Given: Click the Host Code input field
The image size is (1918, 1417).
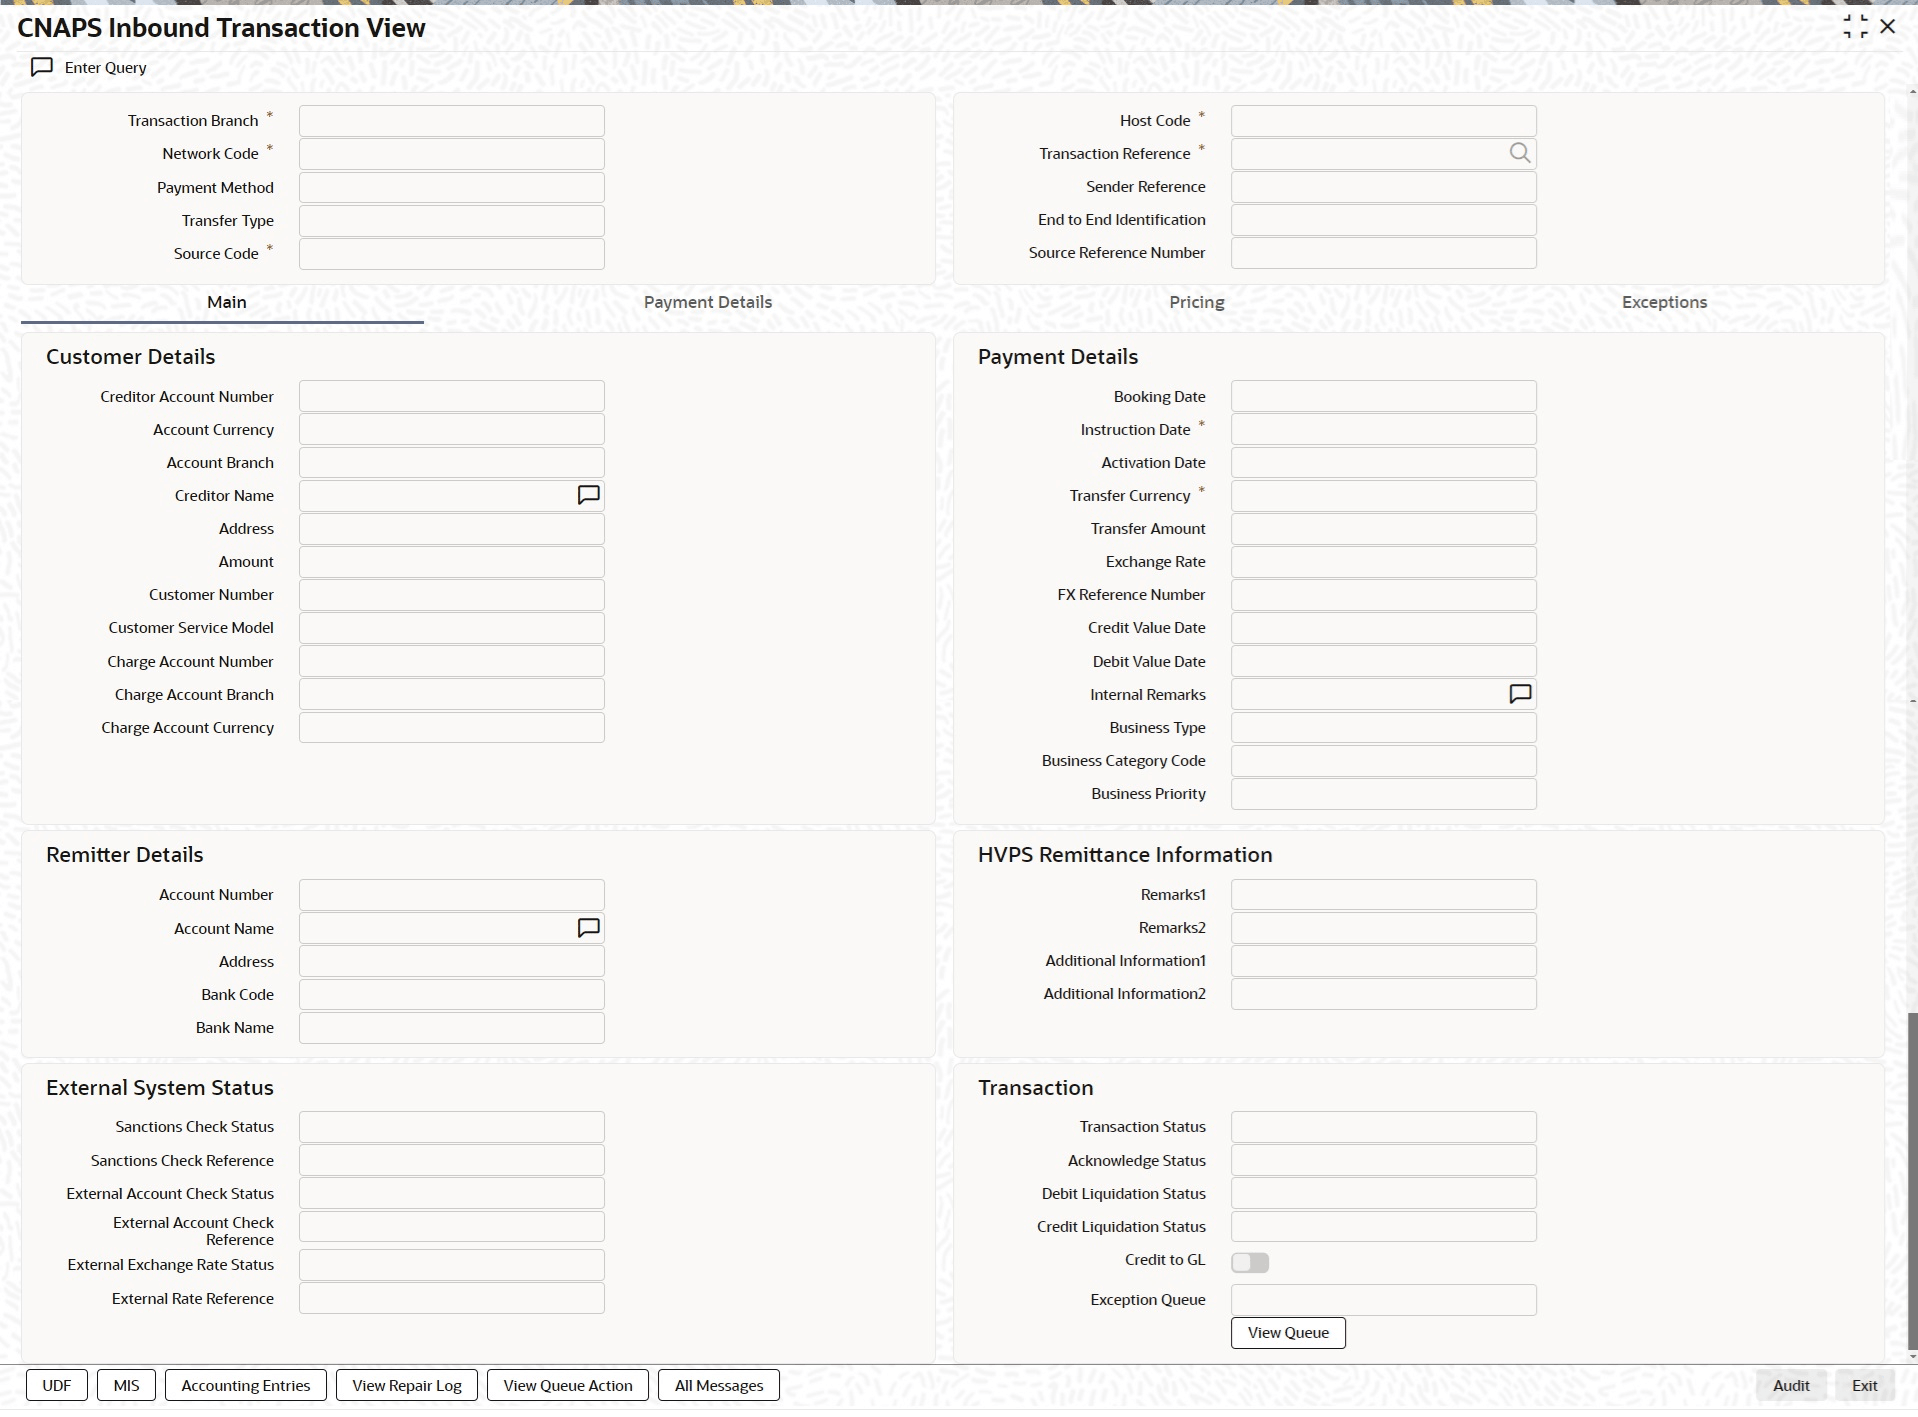Looking at the screenshot, I should pos(1384,121).
